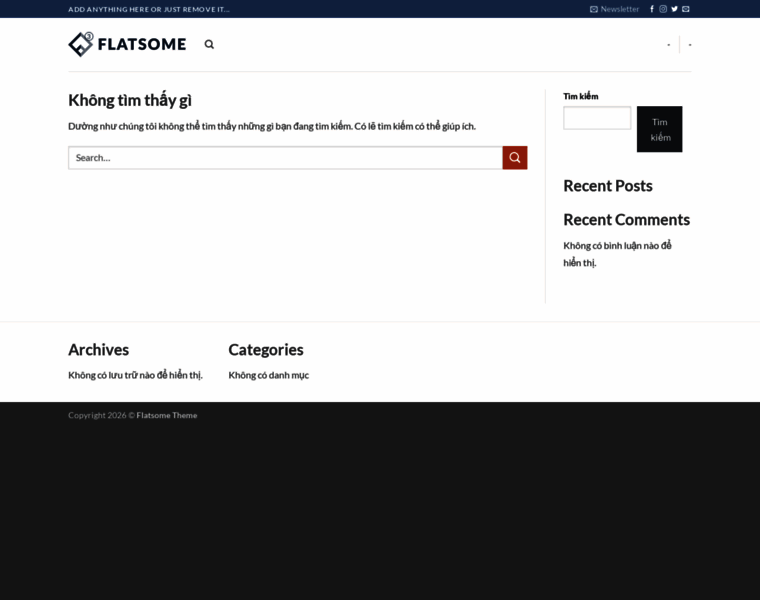
Task: Click the ADD ANYTHING HERE top bar text
Action: pos(149,9)
